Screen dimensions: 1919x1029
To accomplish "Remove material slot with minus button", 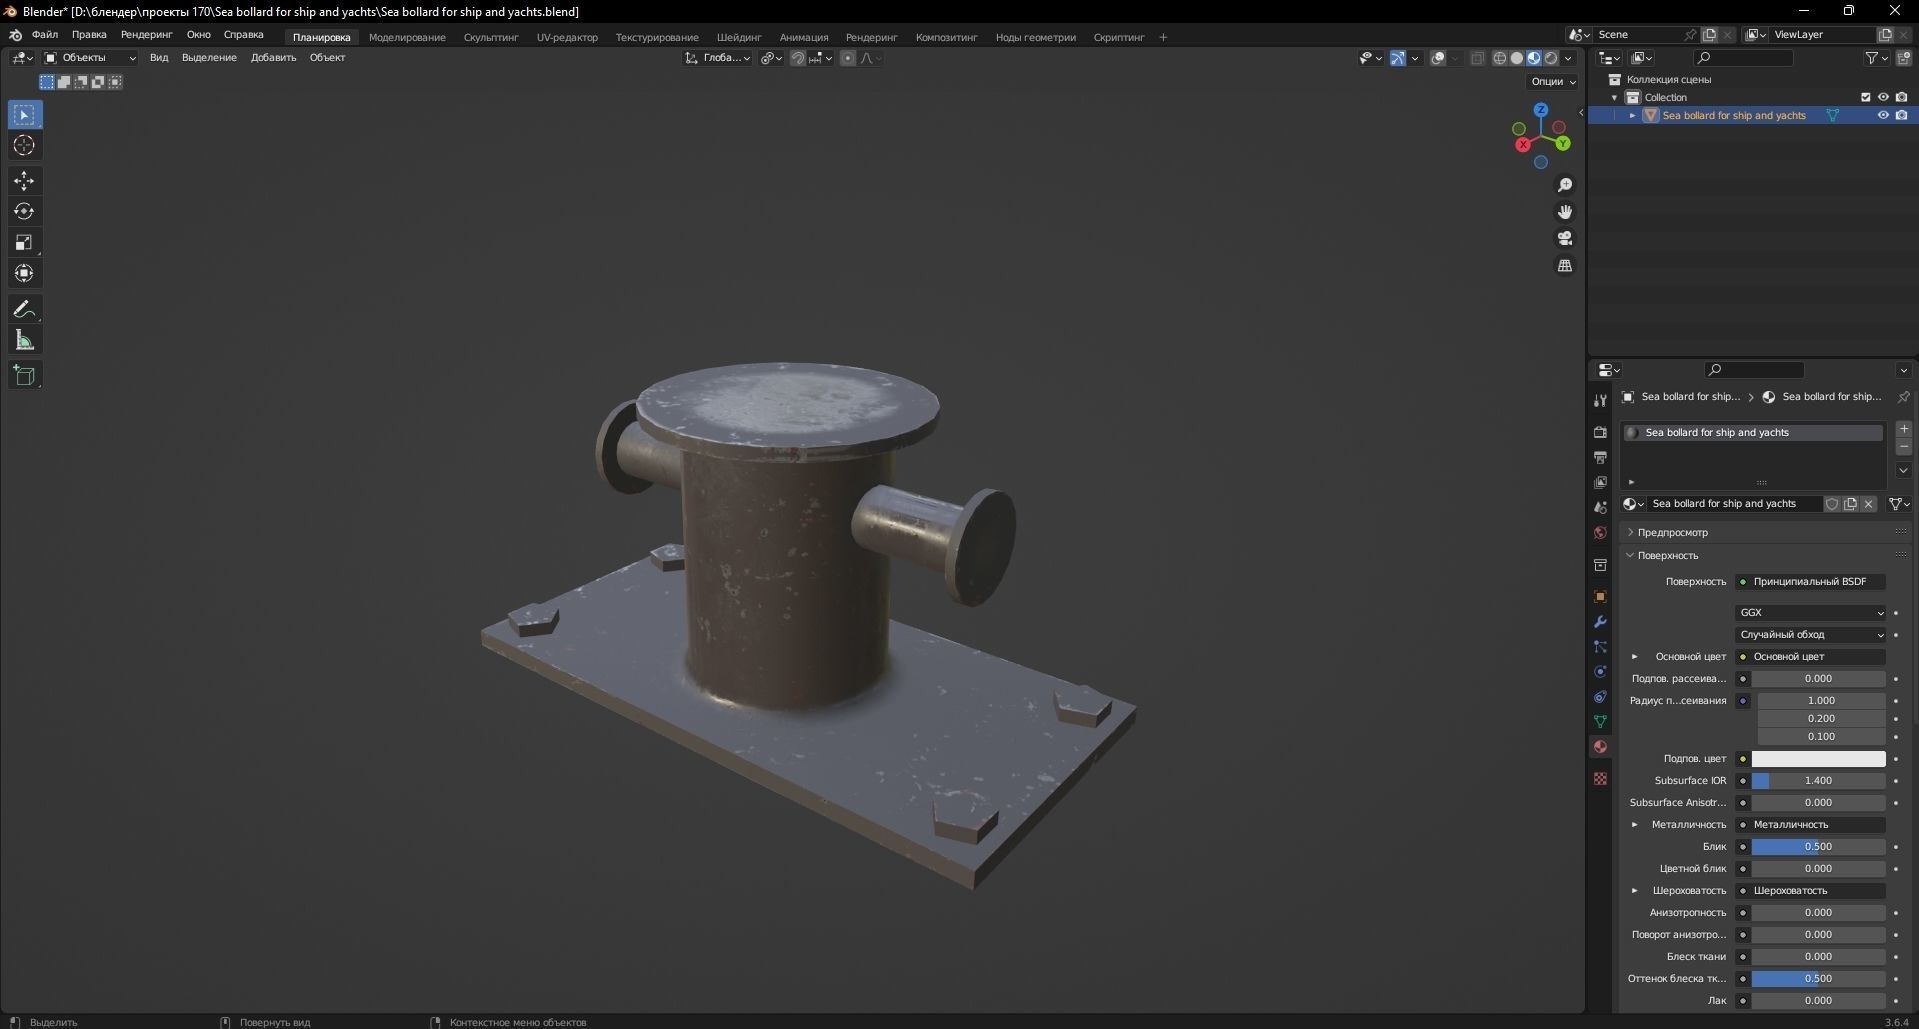I will coord(1904,447).
